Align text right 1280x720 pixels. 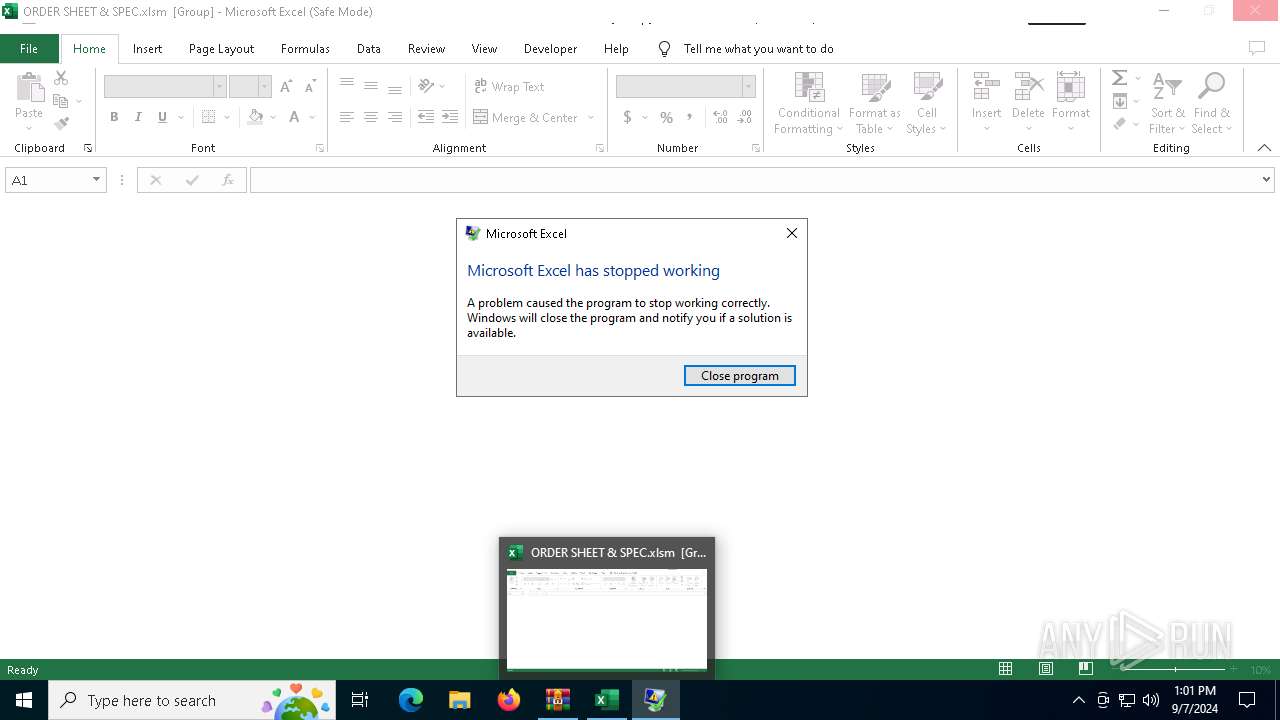click(395, 117)
